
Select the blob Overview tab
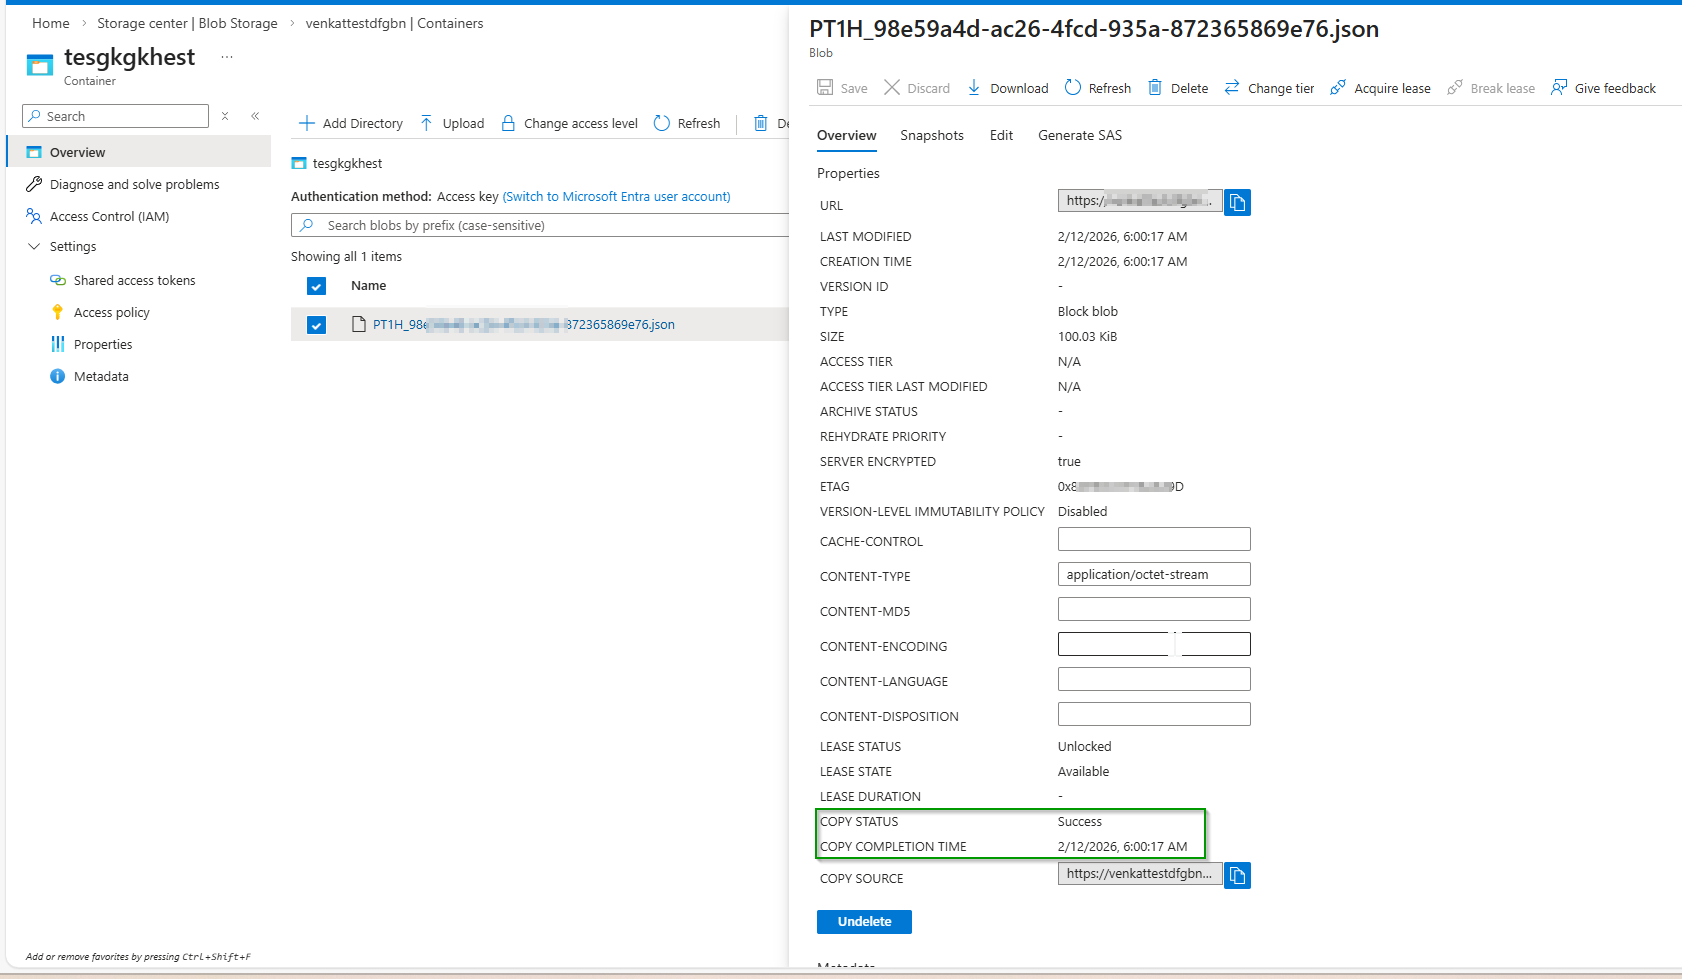pyautogui.click(x=847, y=136)
